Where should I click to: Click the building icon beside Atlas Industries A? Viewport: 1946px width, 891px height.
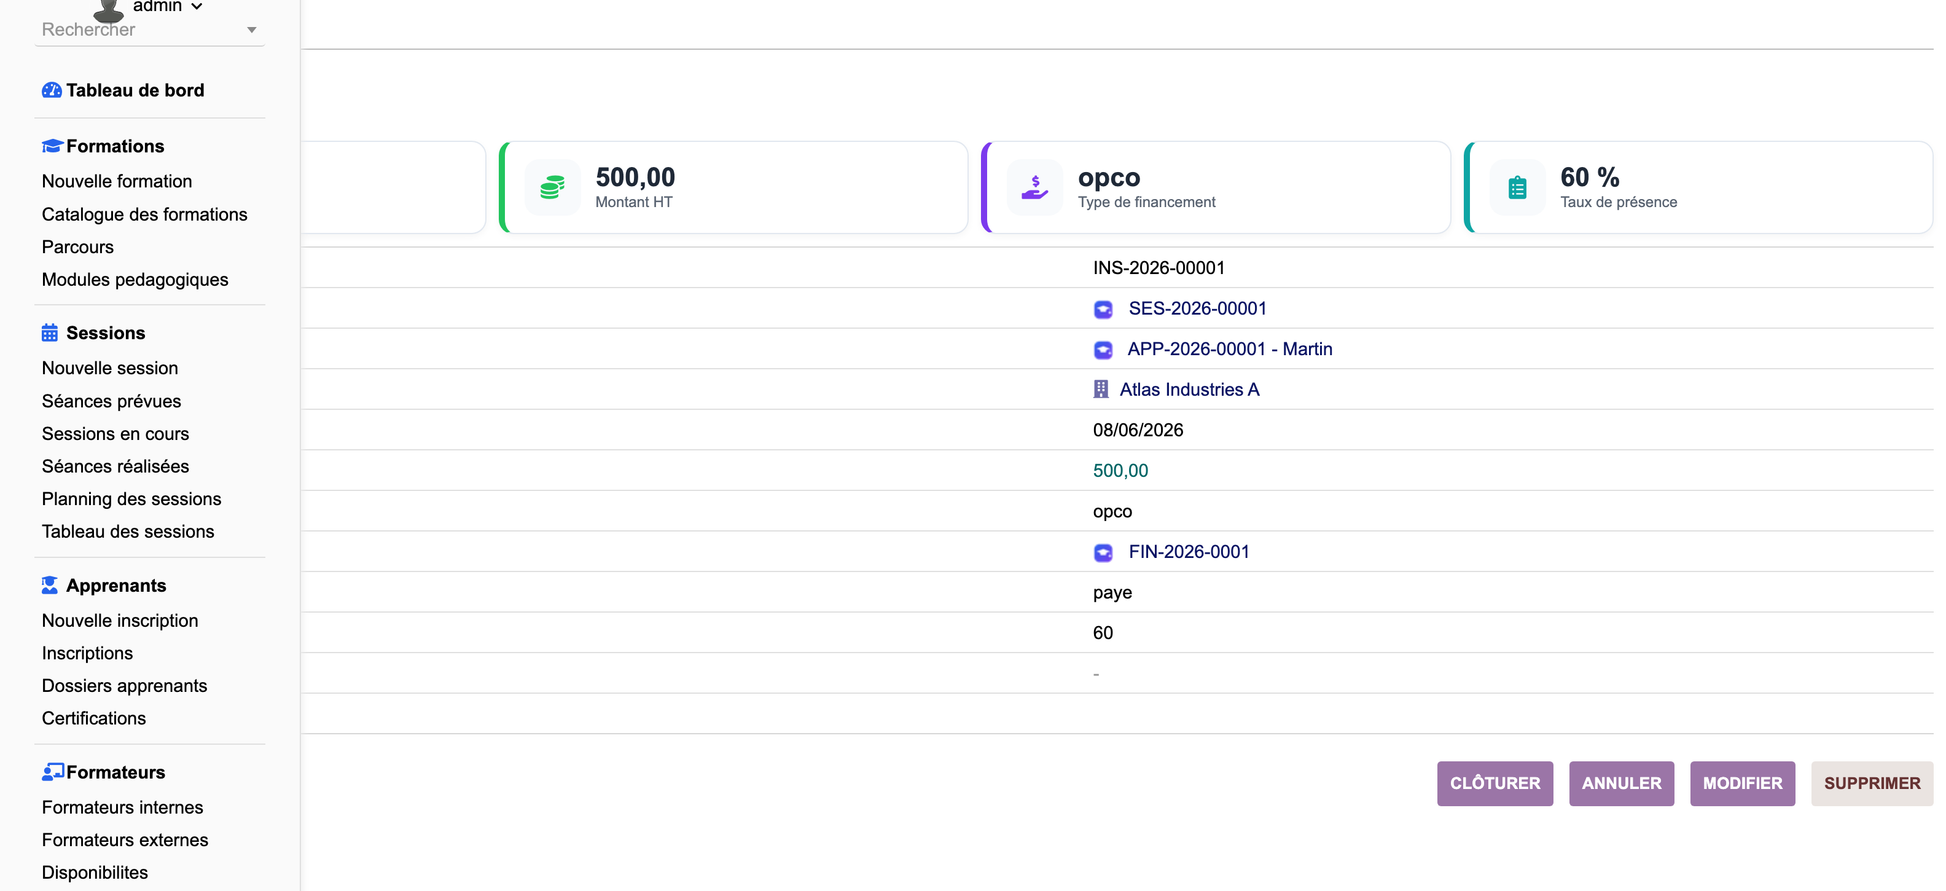coord(1101,389)
